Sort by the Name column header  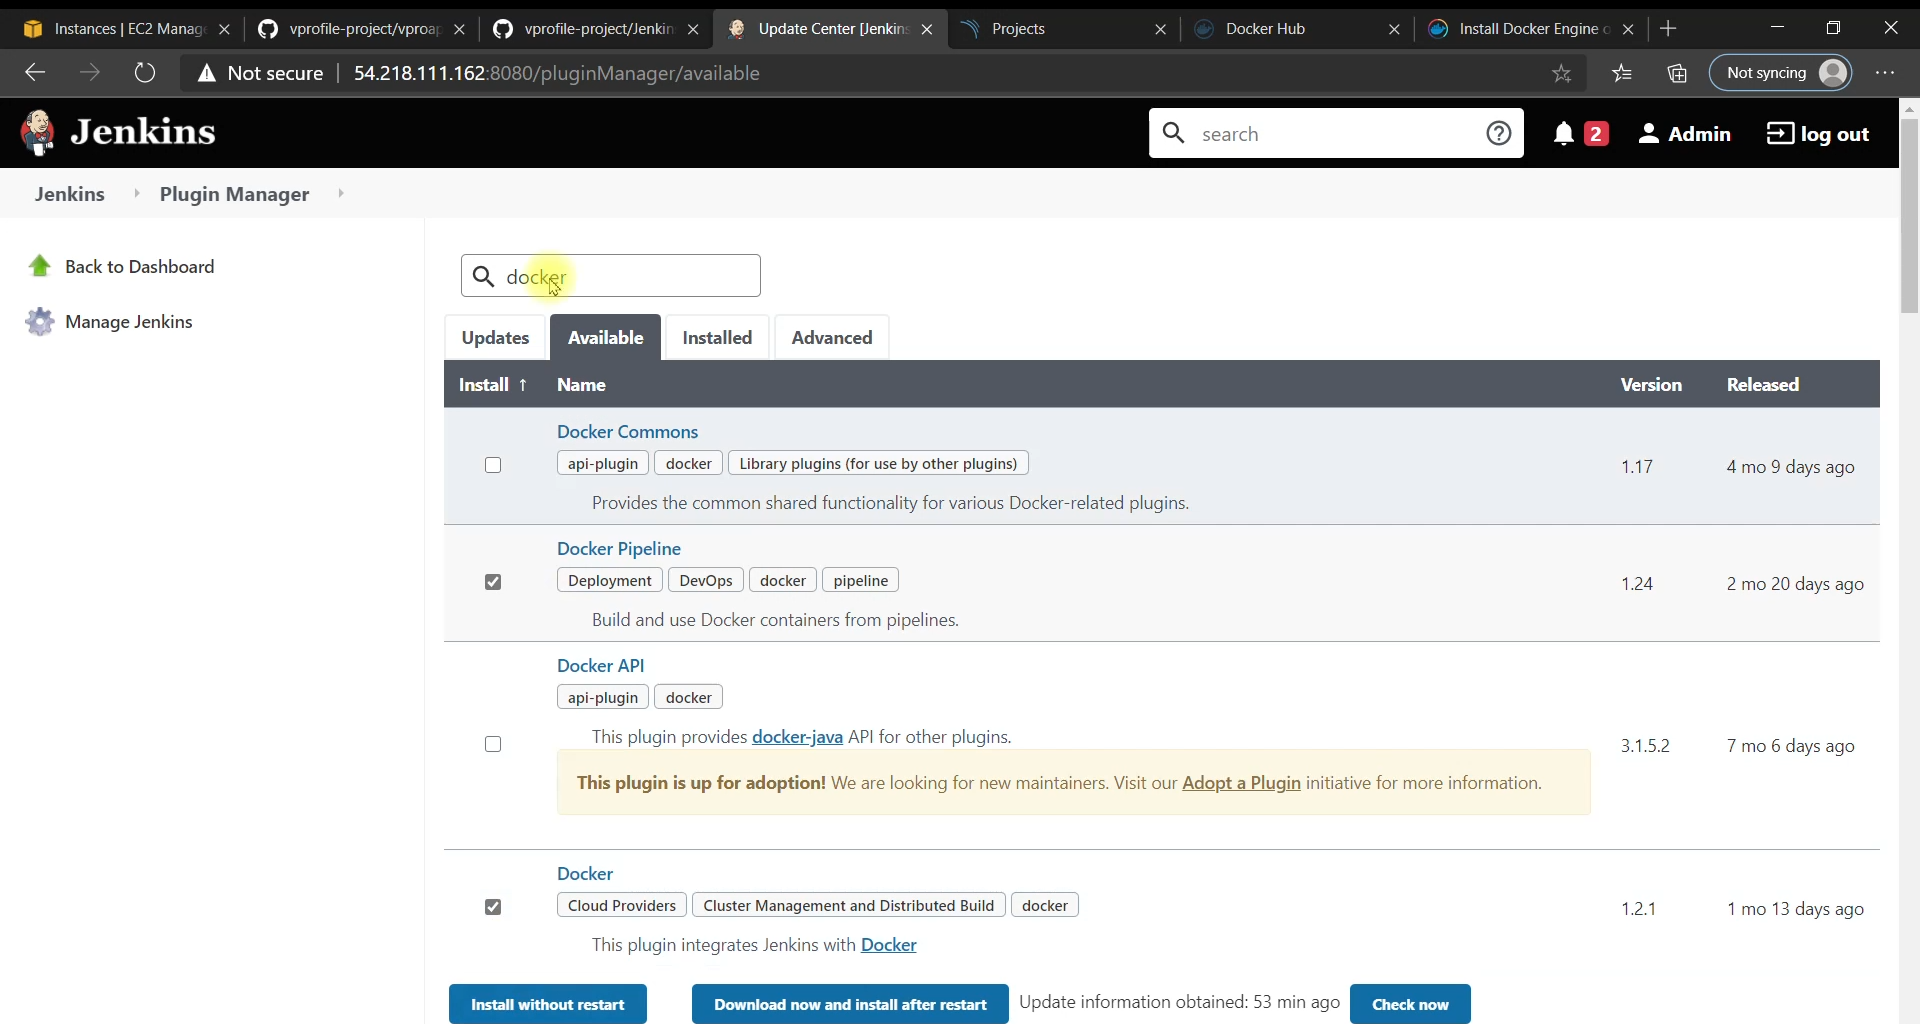[581, 385]
